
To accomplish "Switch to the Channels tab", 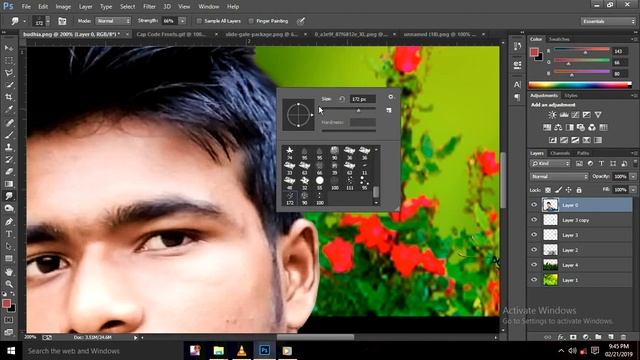I will (x=560, y=153).
